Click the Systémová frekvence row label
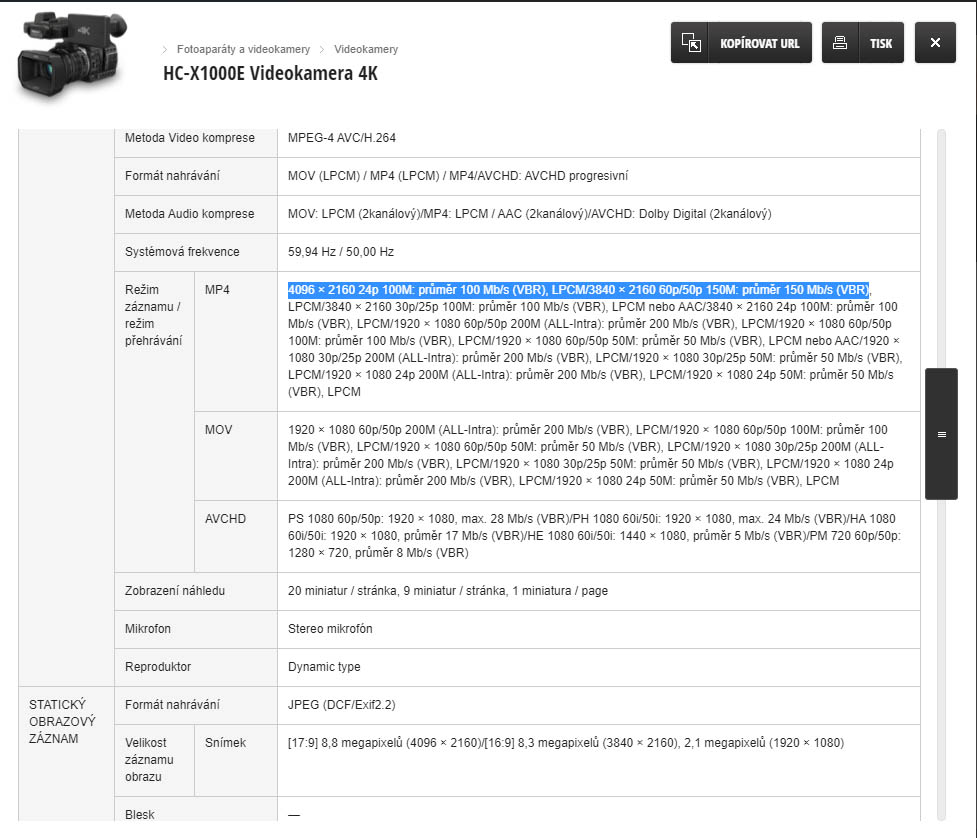977x838 pixels. [x=182, y=252]
